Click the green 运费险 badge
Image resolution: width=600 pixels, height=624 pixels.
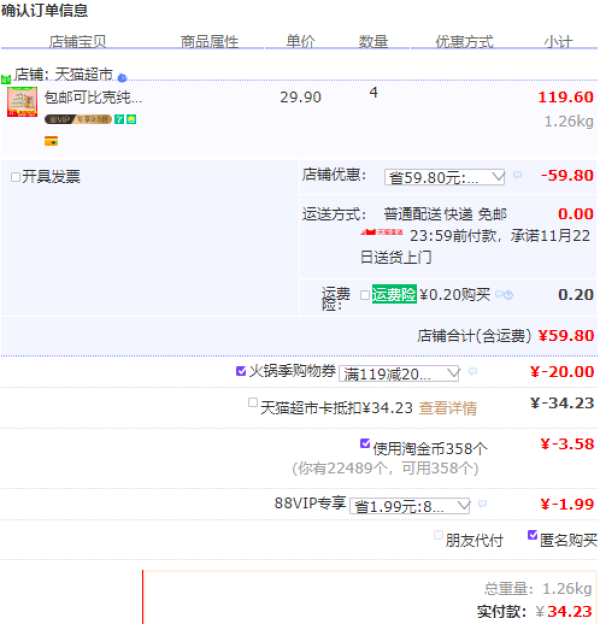pos(394,294)
